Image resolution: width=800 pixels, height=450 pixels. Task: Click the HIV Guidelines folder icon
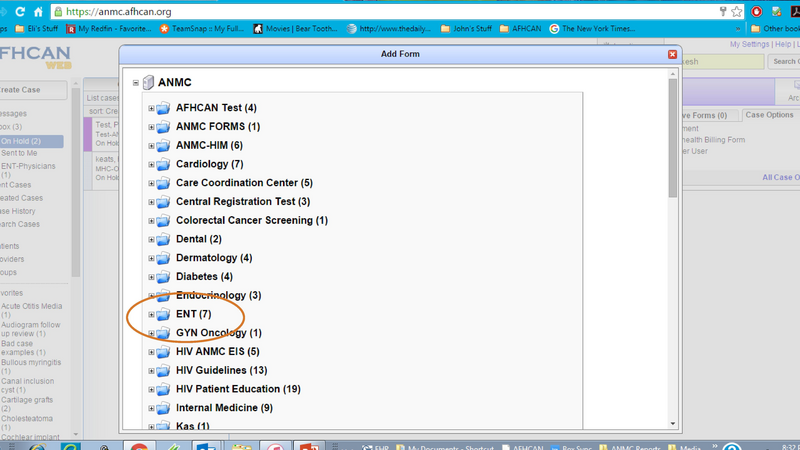pyautogui.click(x=163, y=371)
